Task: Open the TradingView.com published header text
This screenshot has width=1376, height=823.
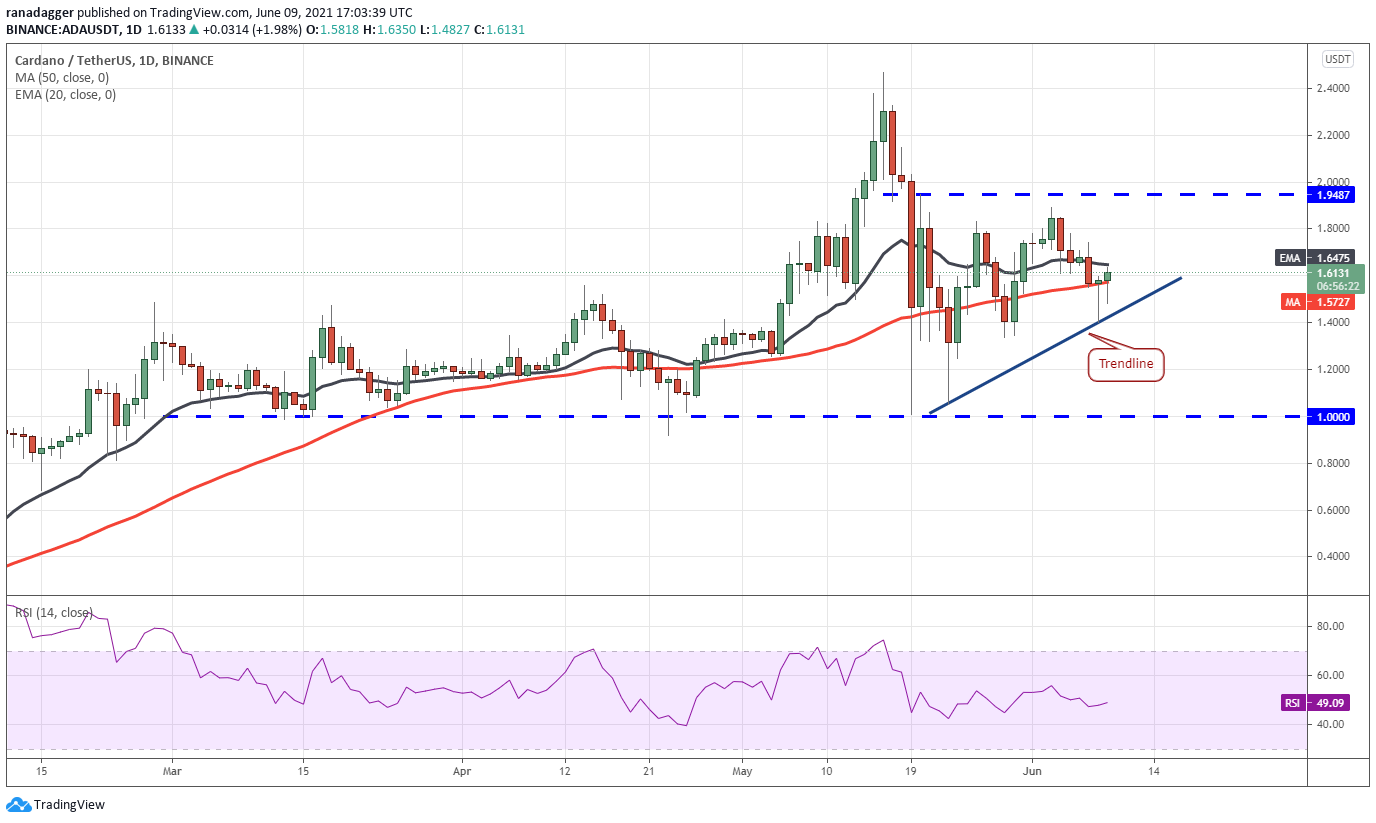Action: pyautogui.click(x=195, y=14)
